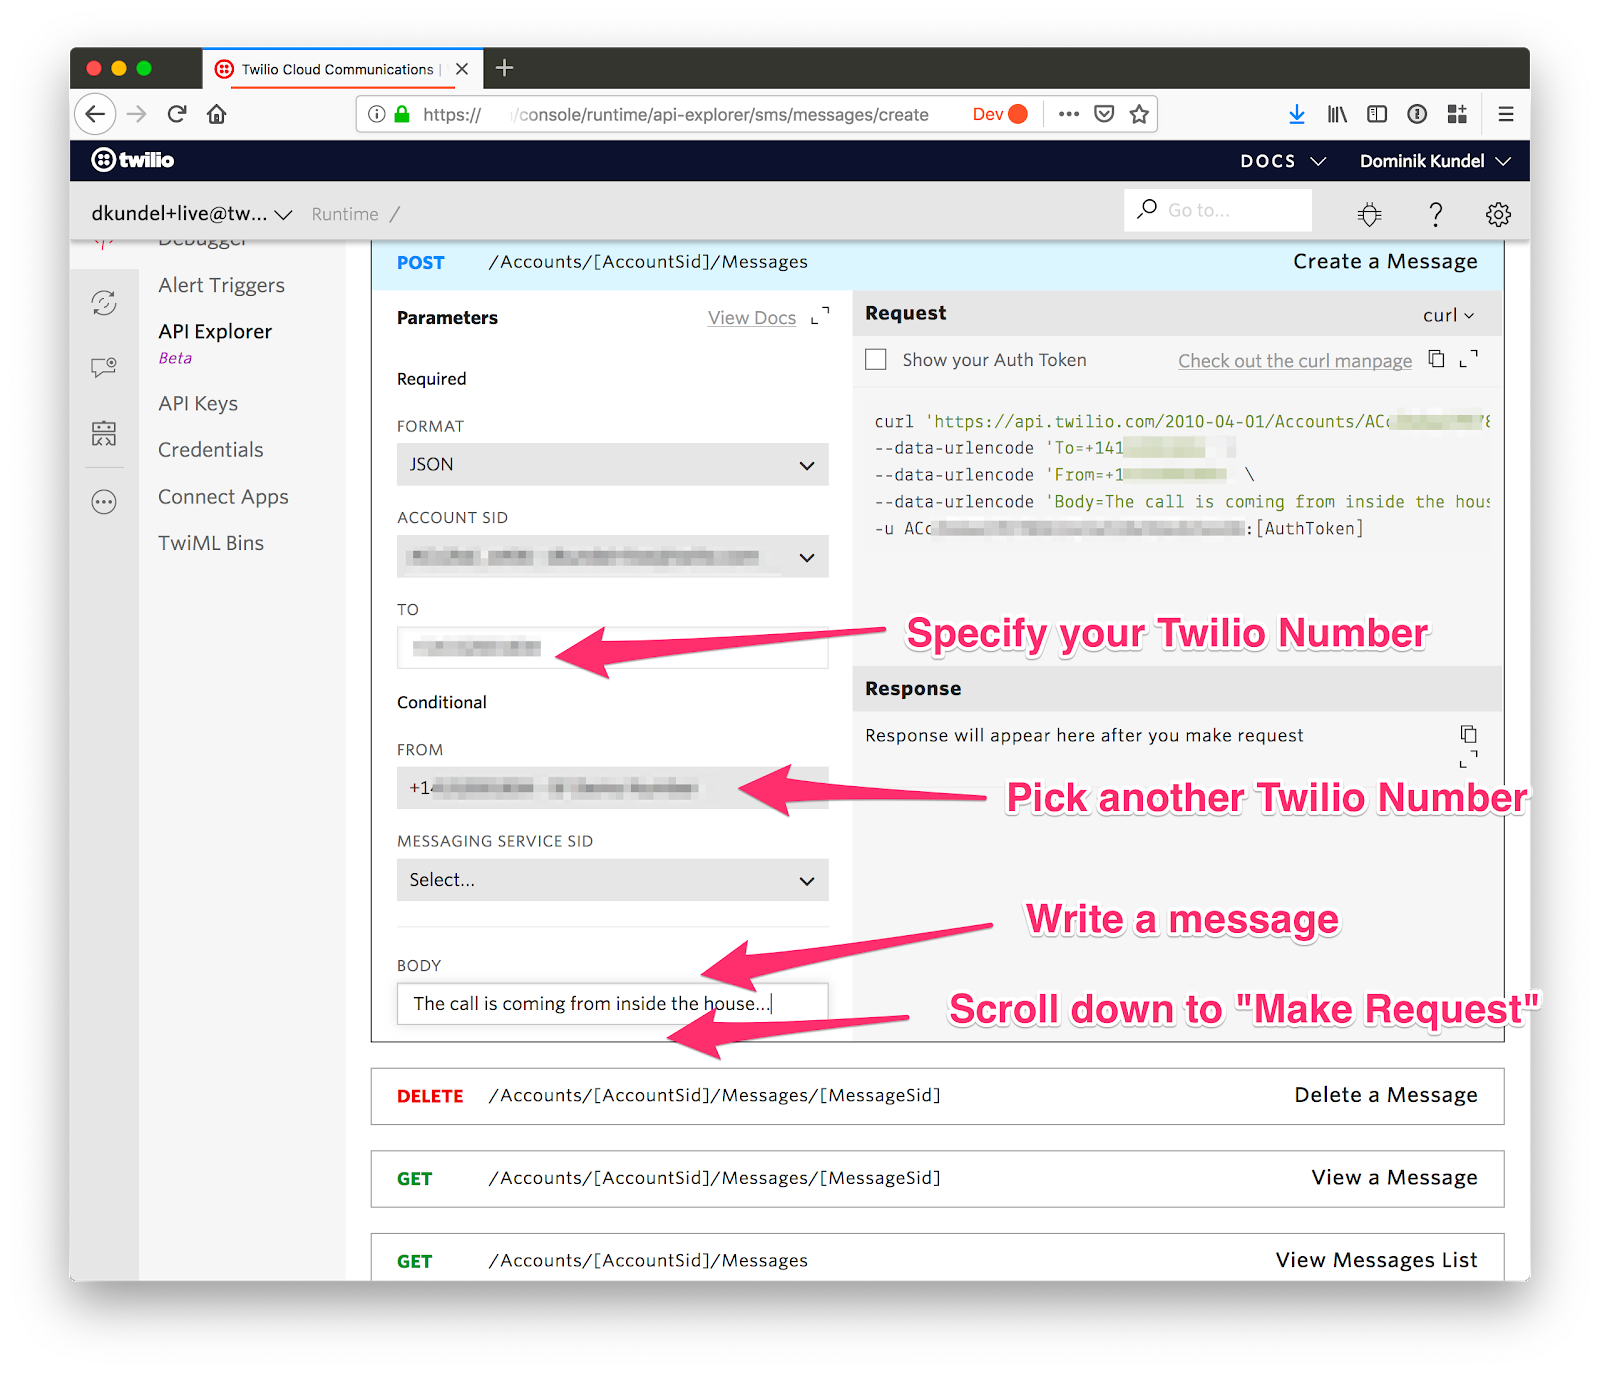Click the Runtime breadcrumb link
The height and width of the screenshot is (1373, 1600).
pyautogui.click(x=345, y=214)
